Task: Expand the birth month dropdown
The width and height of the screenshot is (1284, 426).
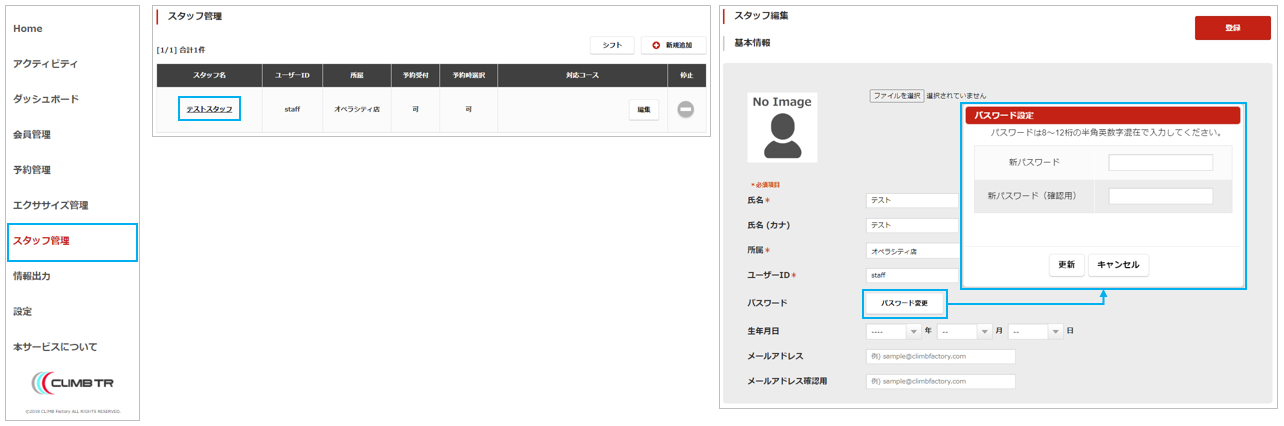Action: 963,332
